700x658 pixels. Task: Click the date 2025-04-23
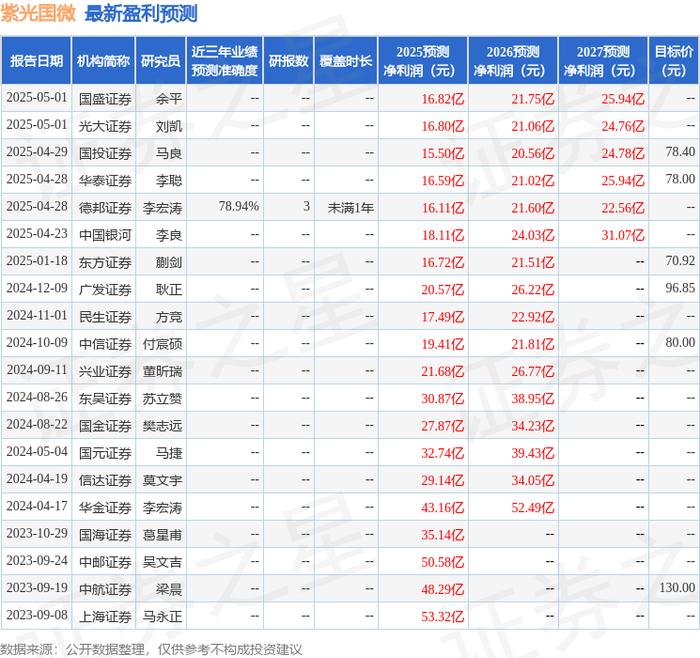[37, 233]
